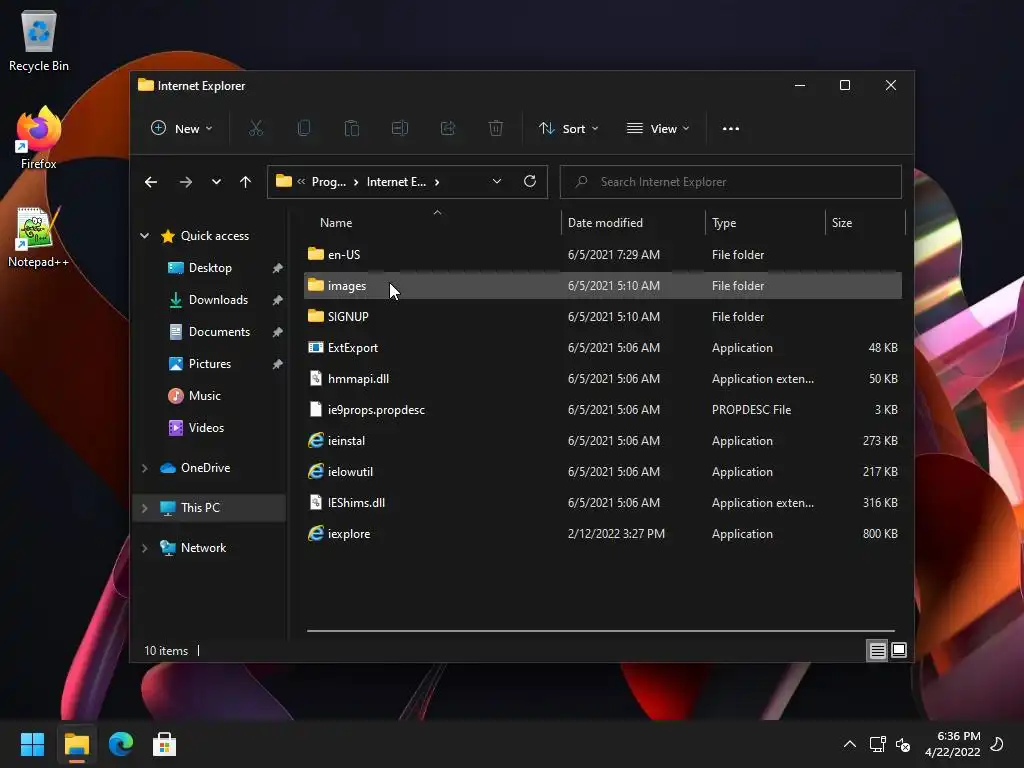Open the Windows Start menu

pos(33,744)
